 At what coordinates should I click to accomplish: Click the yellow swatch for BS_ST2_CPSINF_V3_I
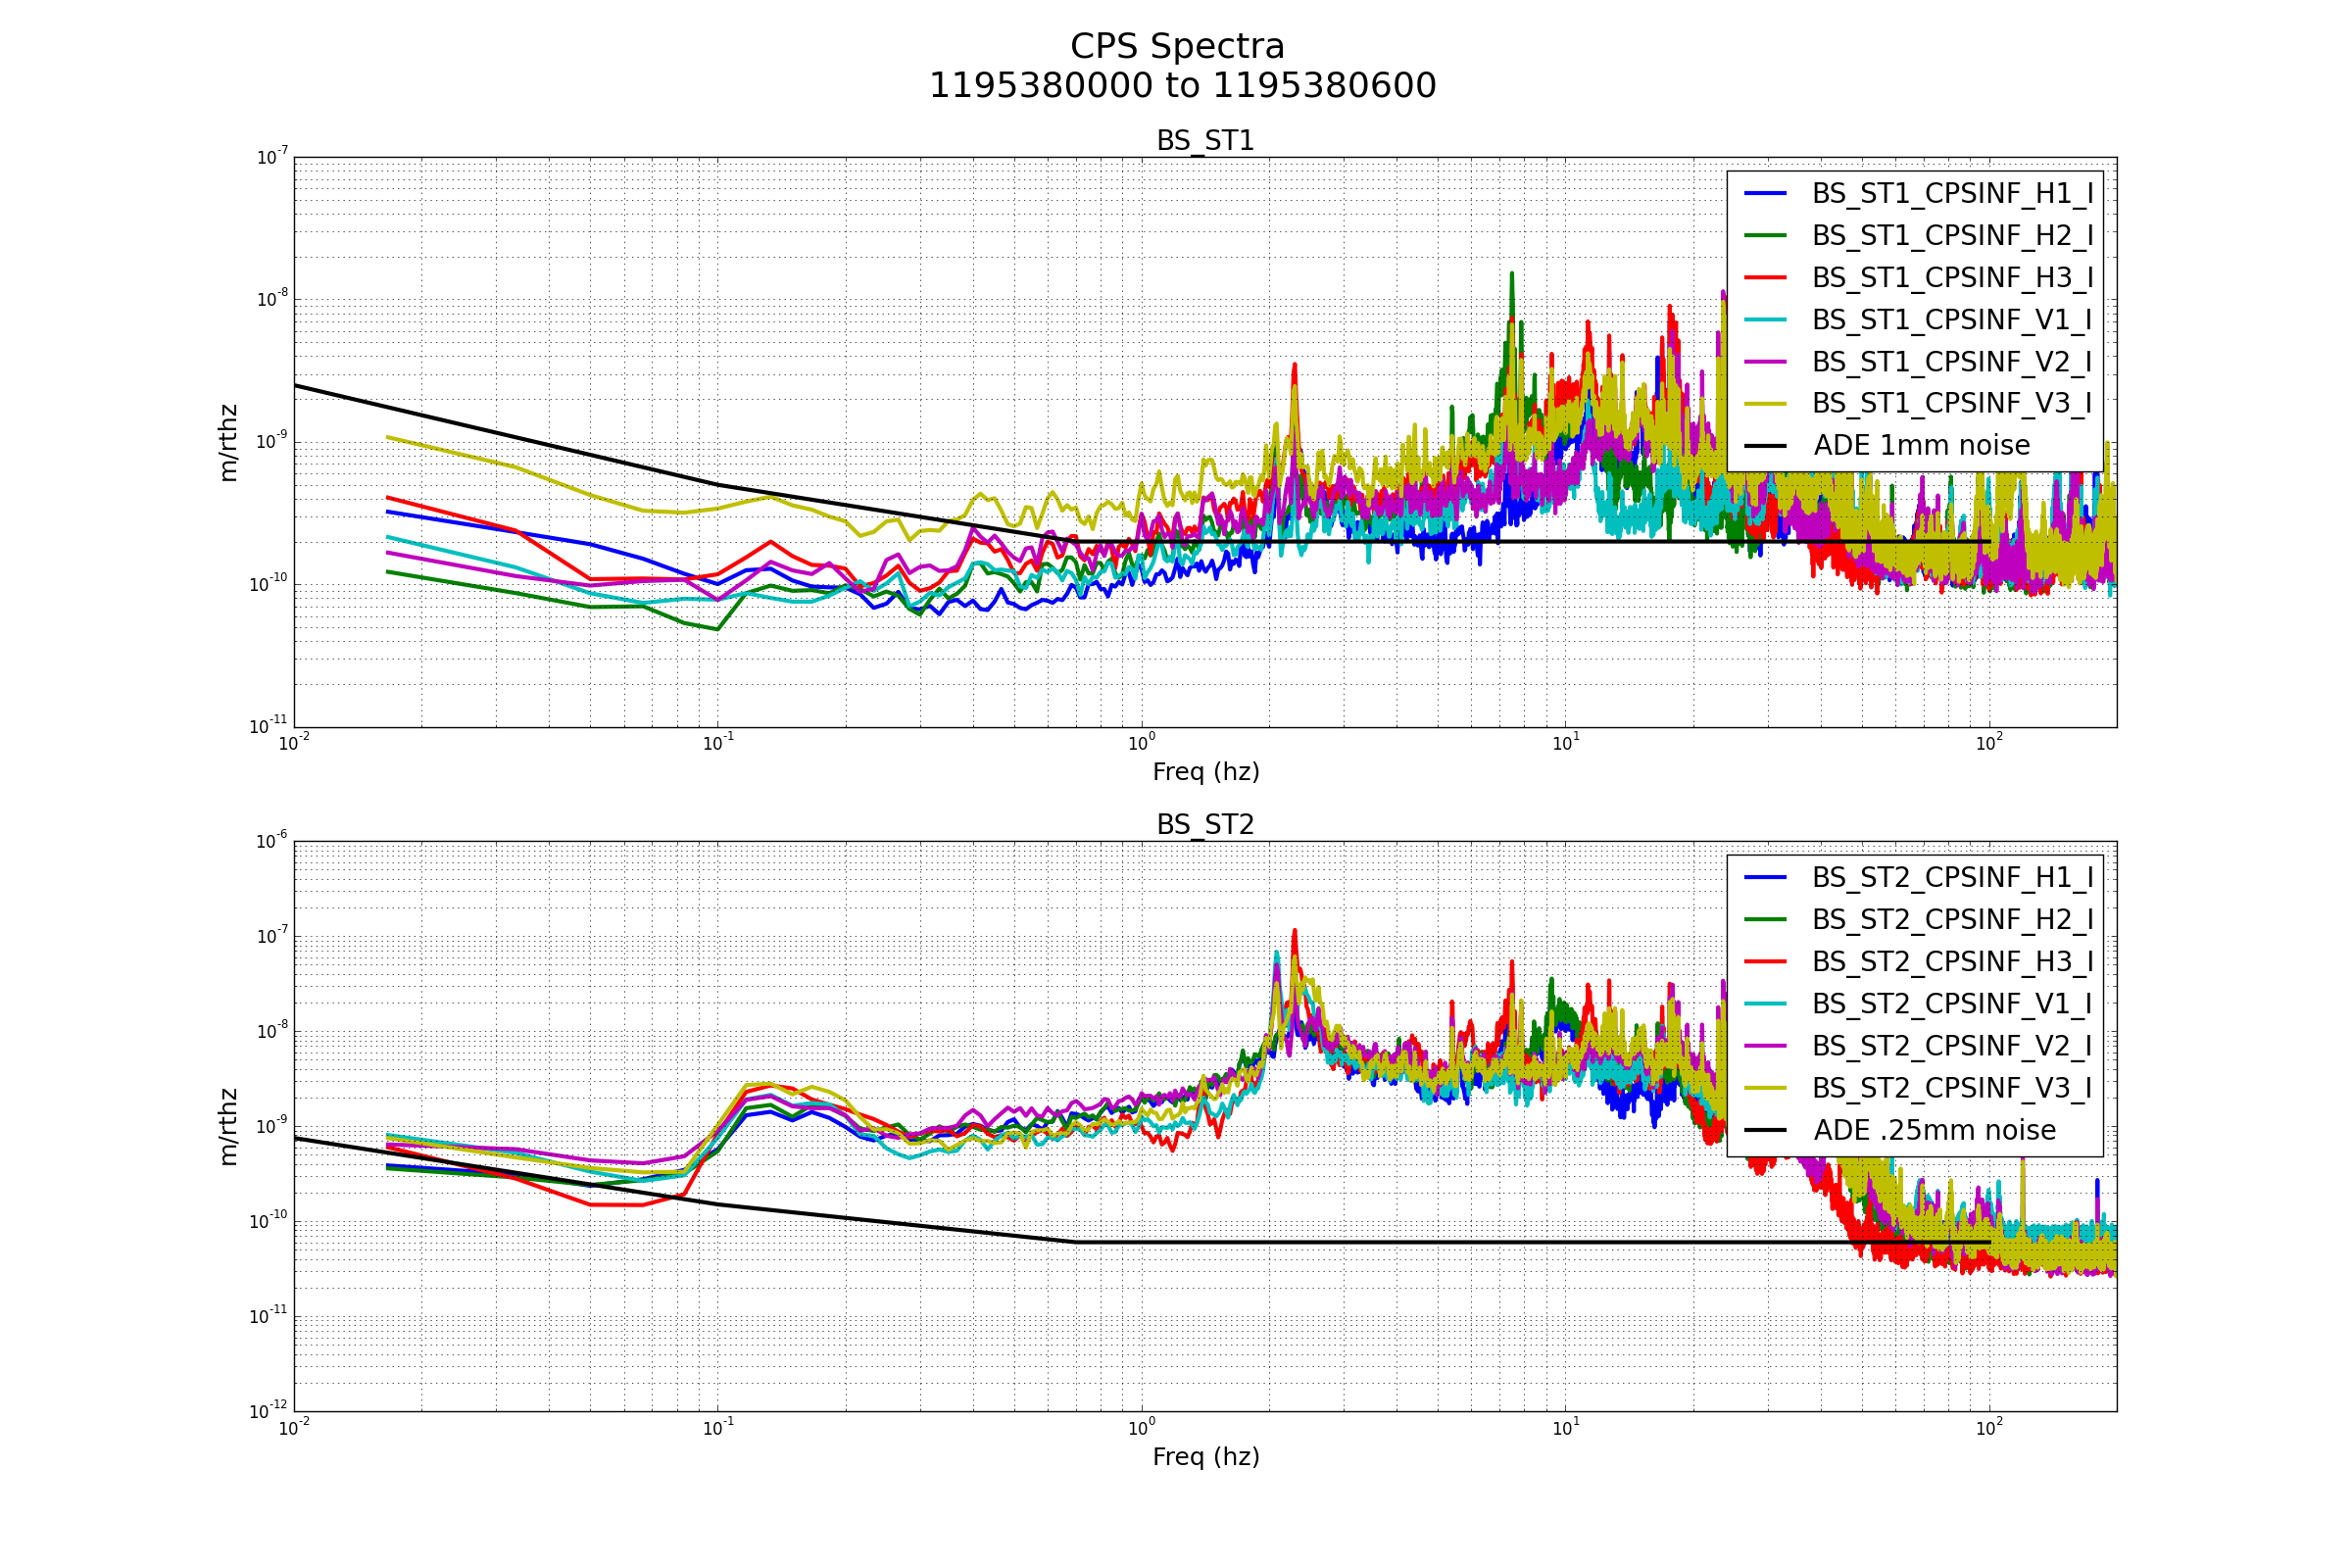coord(1765,1087)
